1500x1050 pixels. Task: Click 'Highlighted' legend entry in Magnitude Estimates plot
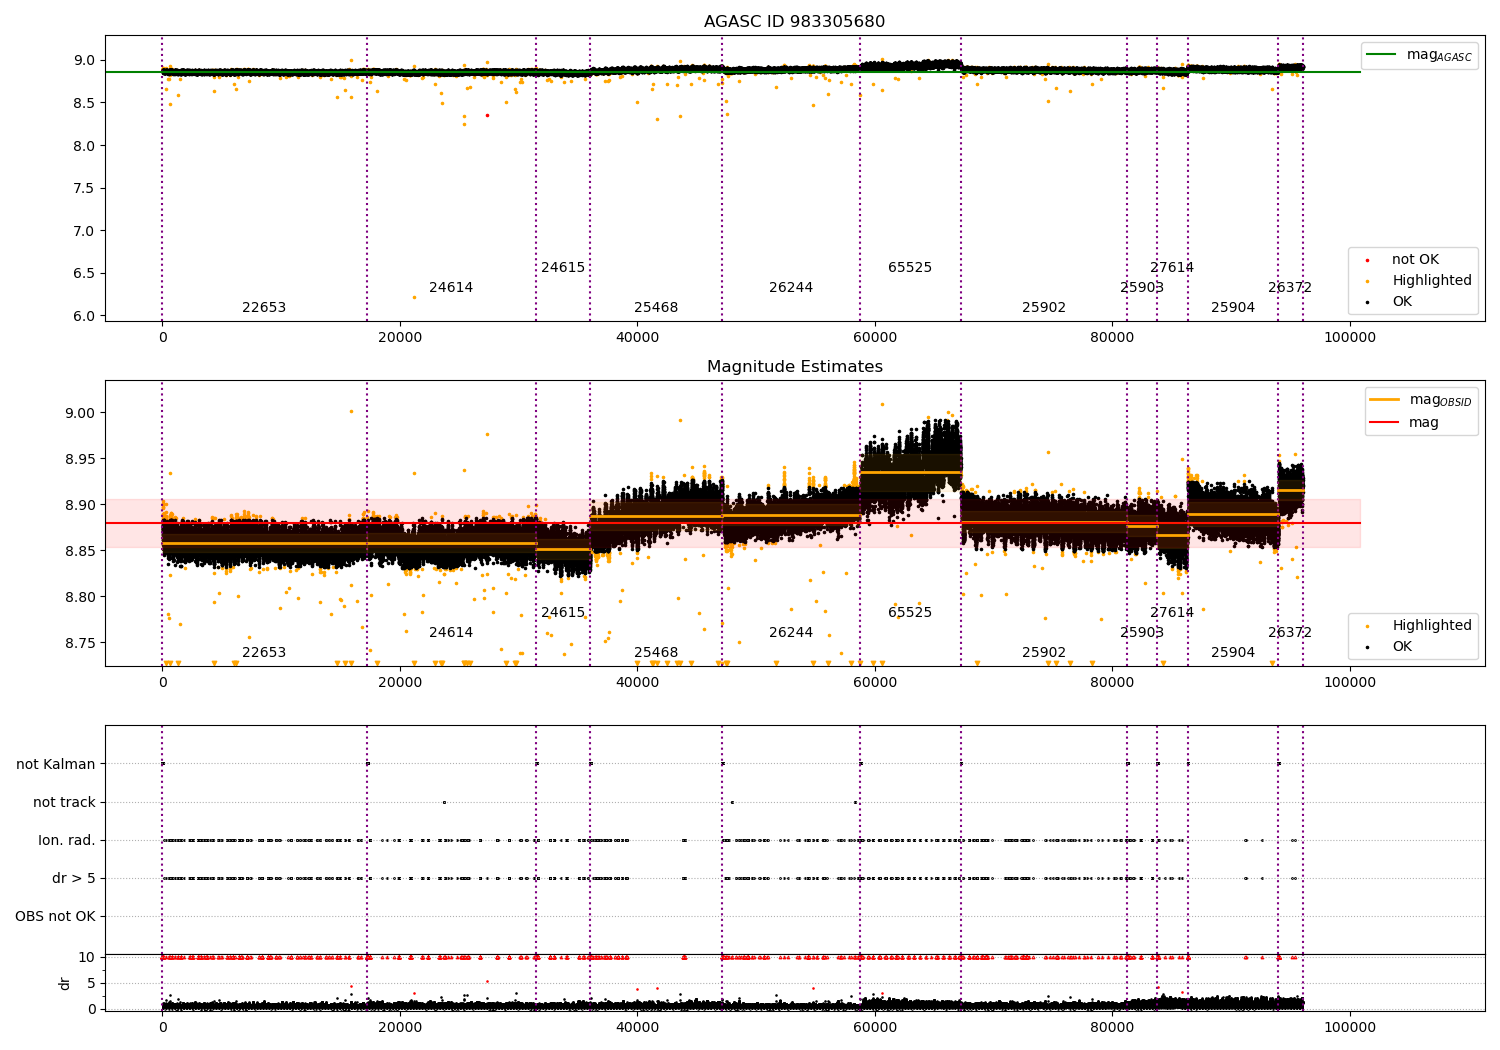click(1432, 626)
